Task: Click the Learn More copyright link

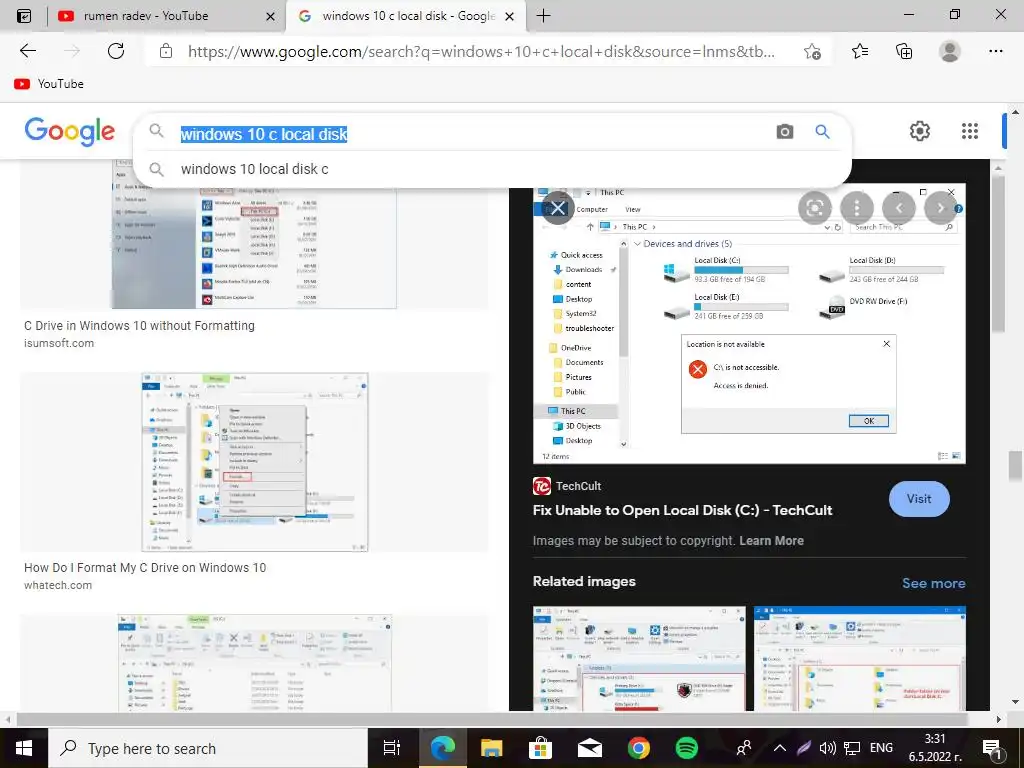Action: (x=771, y=541)
